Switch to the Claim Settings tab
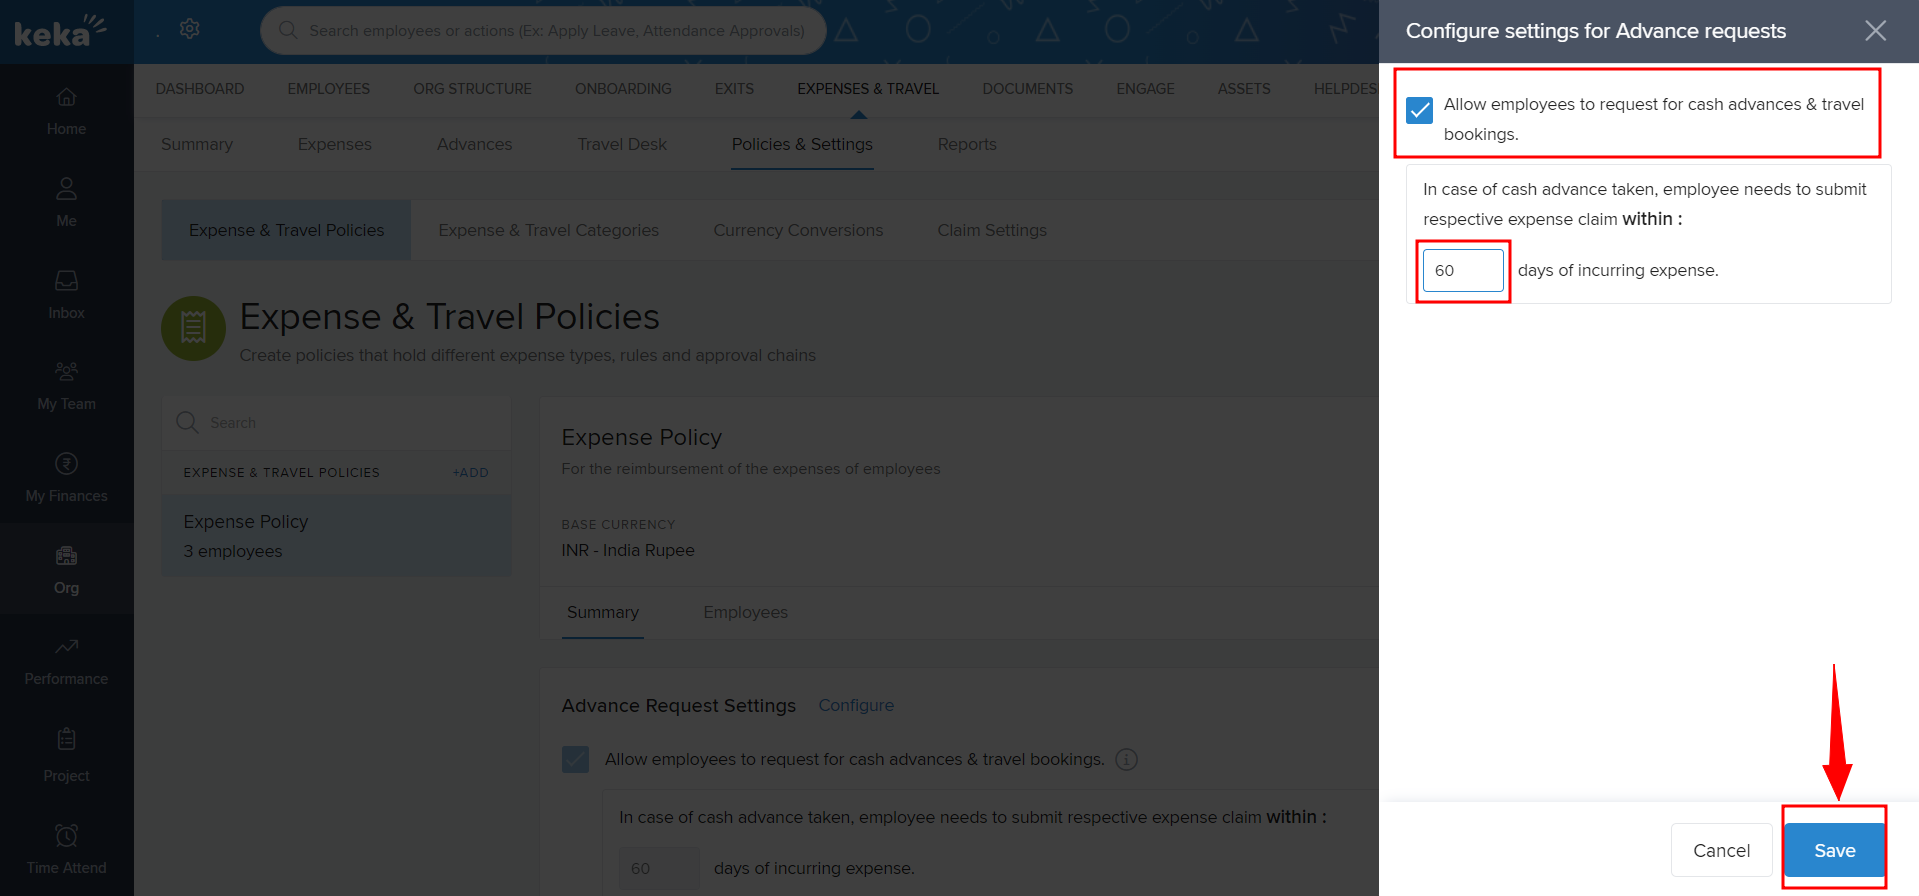The image size is (1919, 896). click(991, 230)
